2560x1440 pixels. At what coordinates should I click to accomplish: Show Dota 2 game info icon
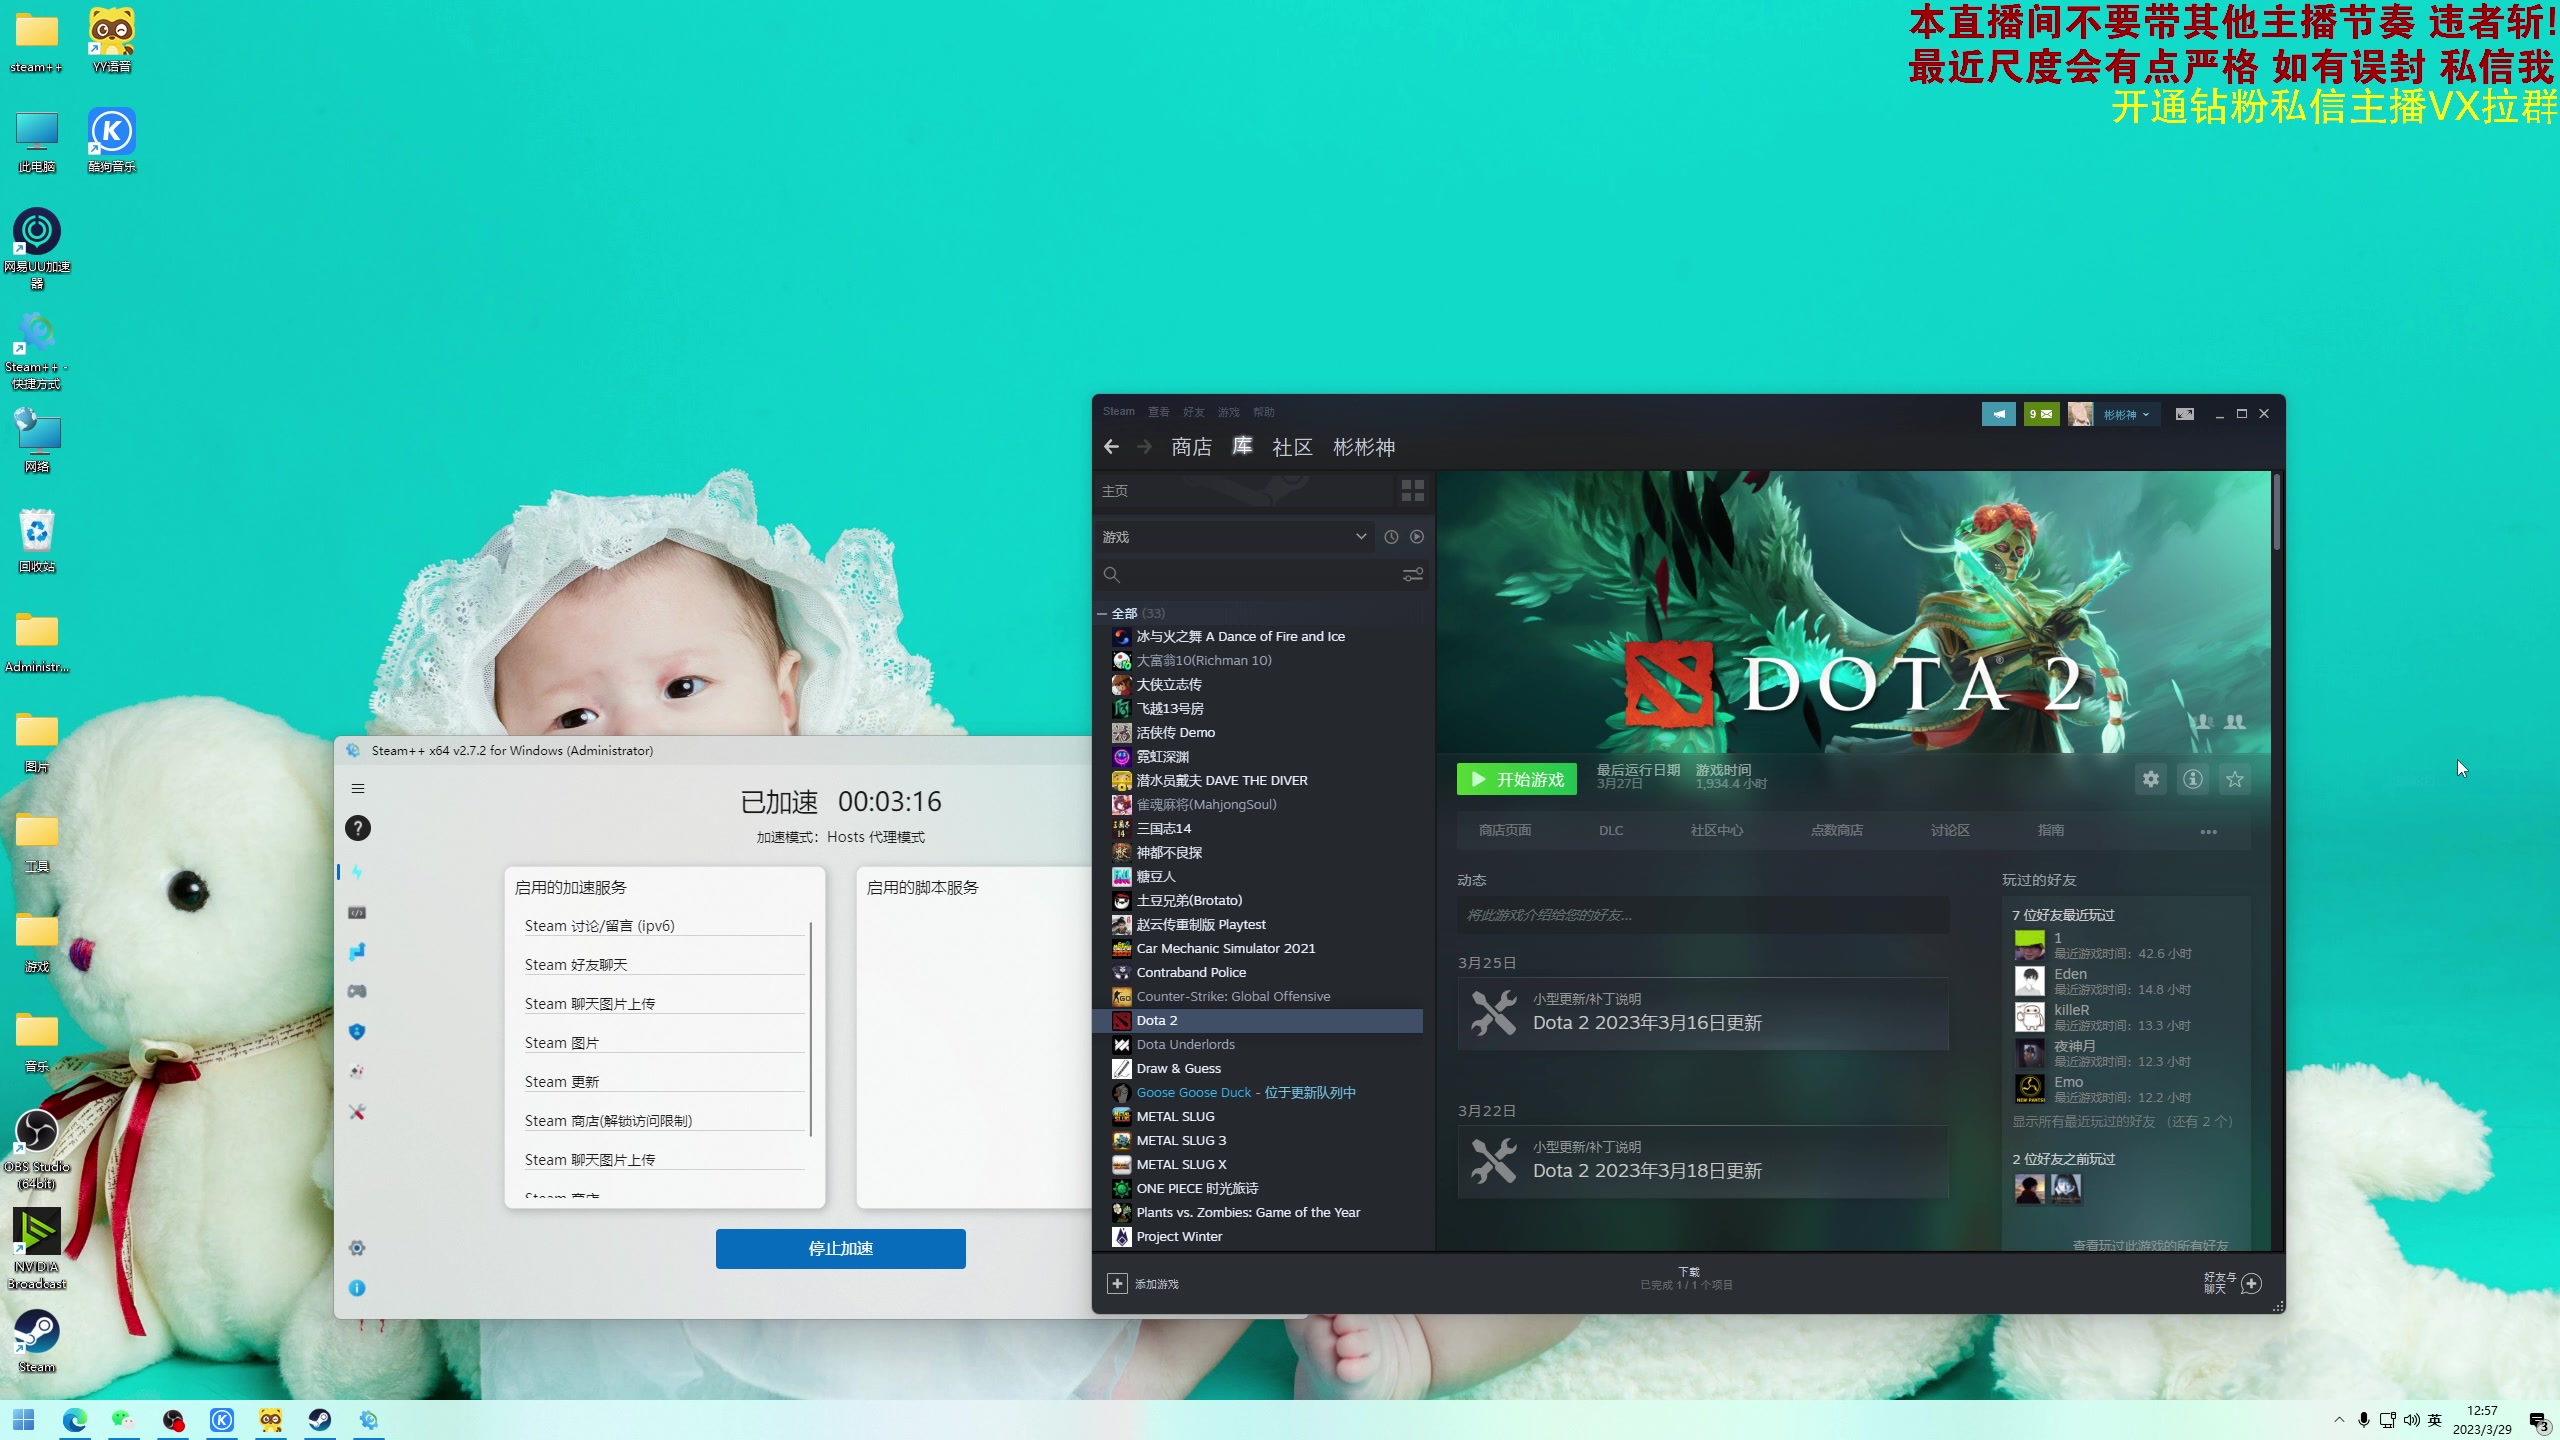point(2193,779)
